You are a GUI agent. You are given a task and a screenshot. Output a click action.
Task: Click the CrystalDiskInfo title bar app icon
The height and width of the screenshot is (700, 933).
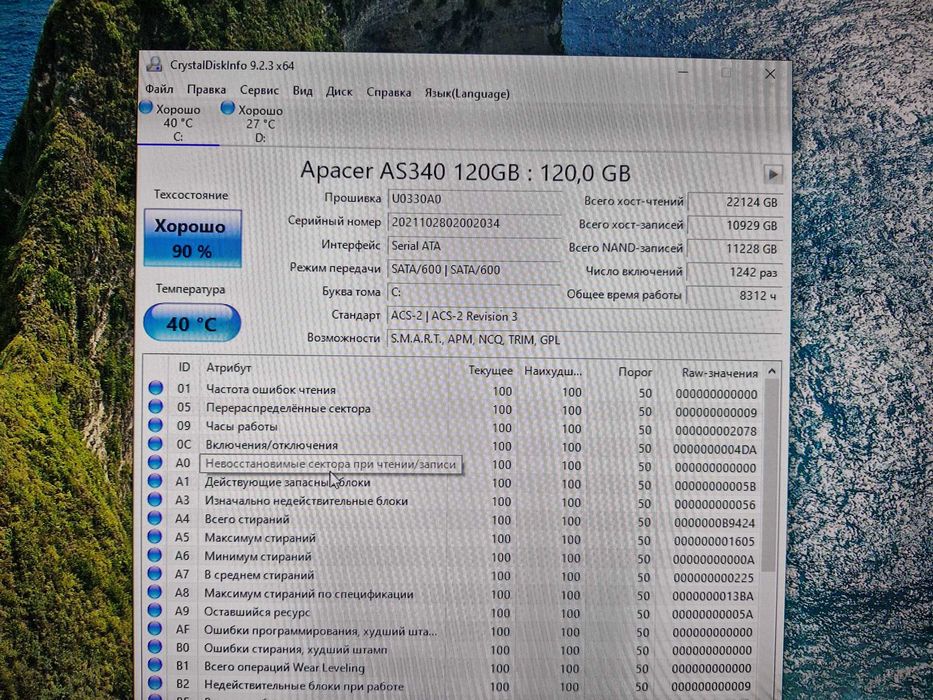(x=155, y=64)
